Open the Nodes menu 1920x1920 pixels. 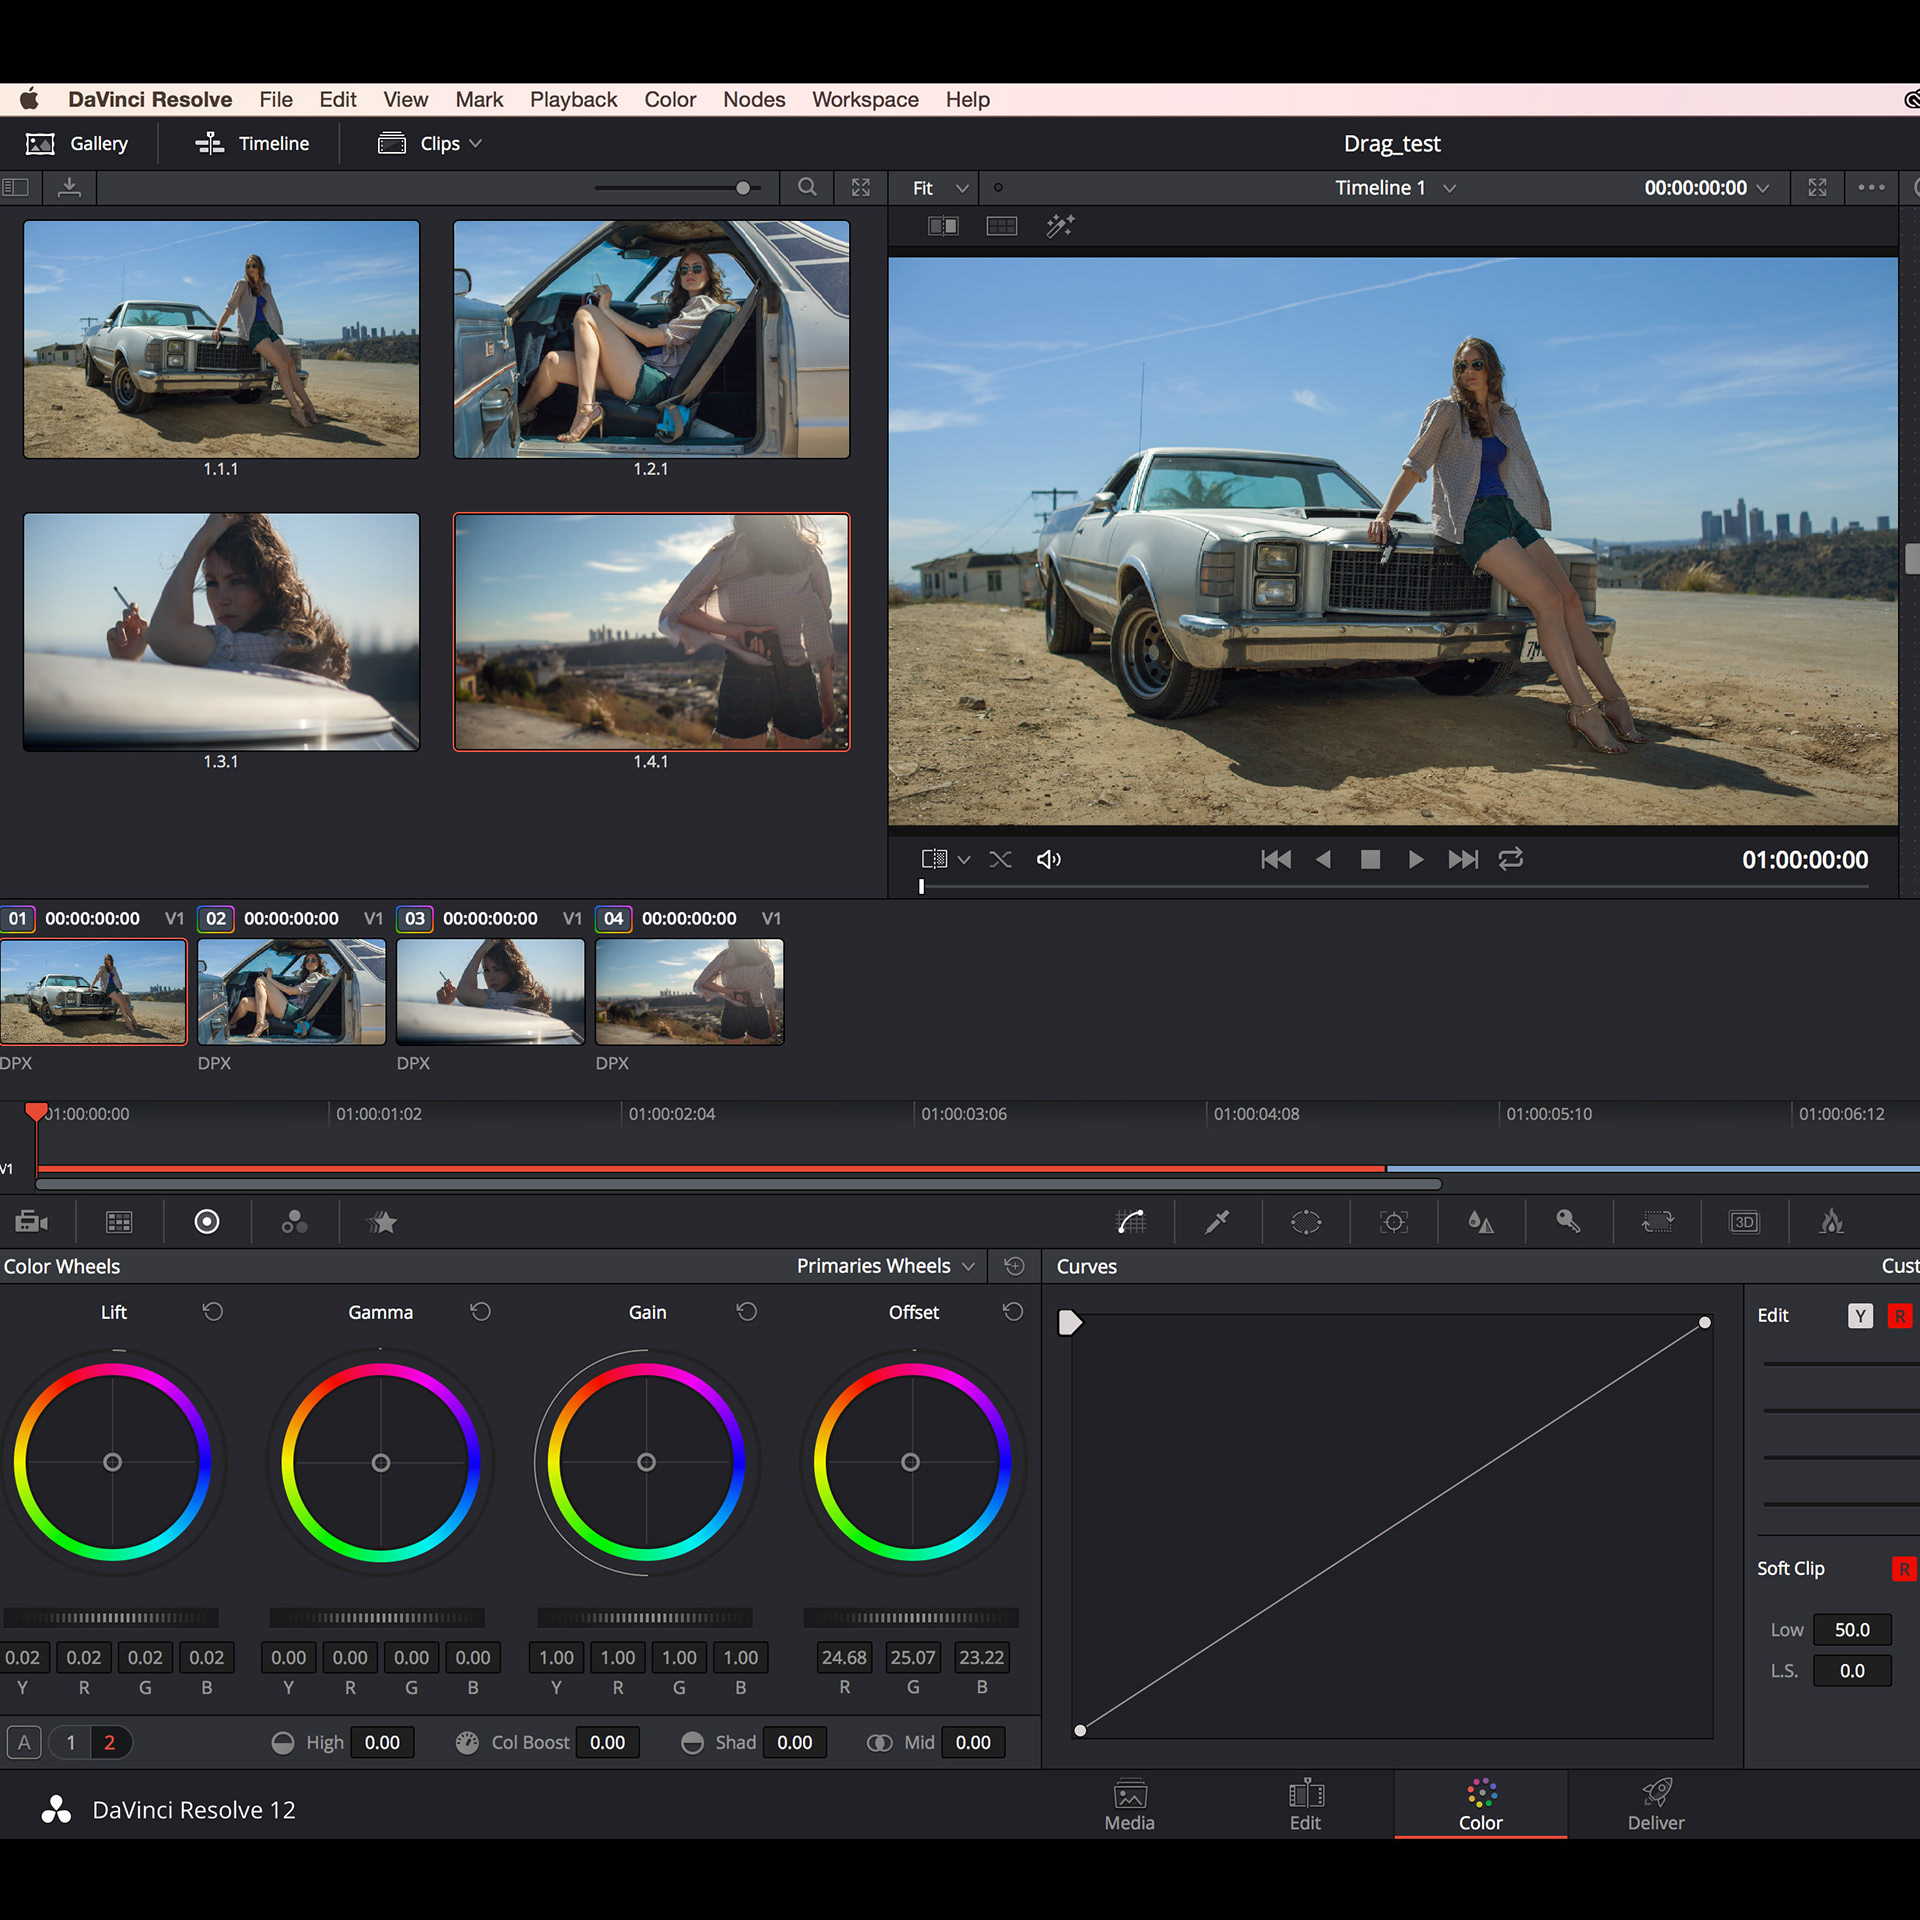(x=753, y=100)
